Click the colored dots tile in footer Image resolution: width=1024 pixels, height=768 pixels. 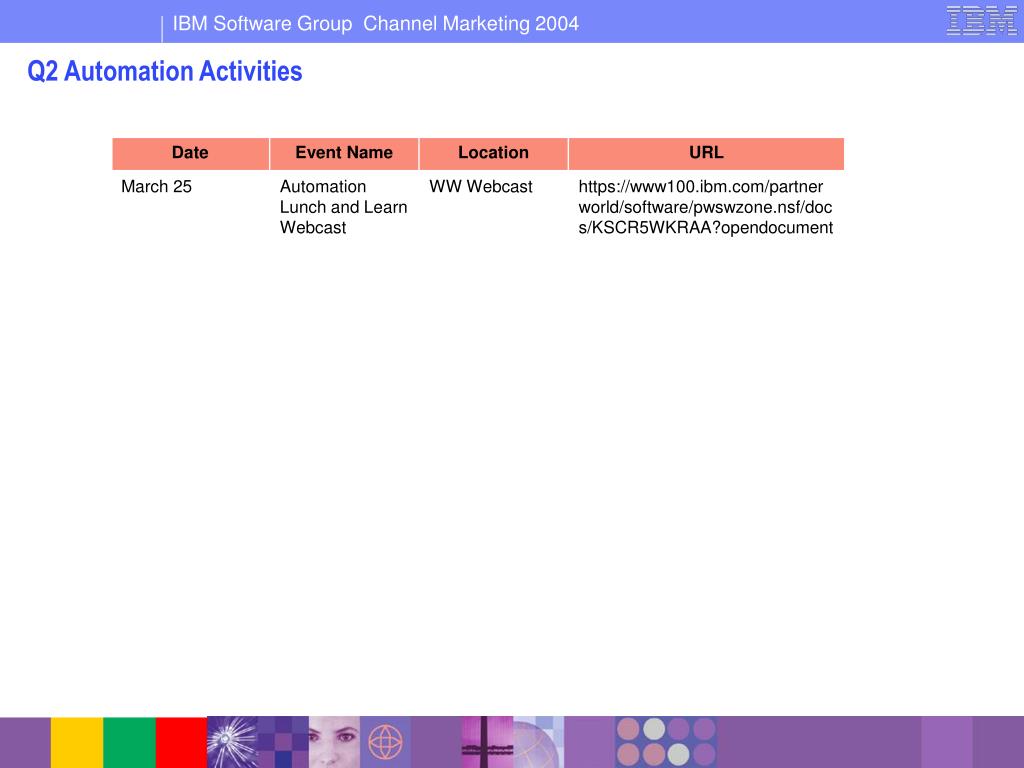[x=666, y=743]
